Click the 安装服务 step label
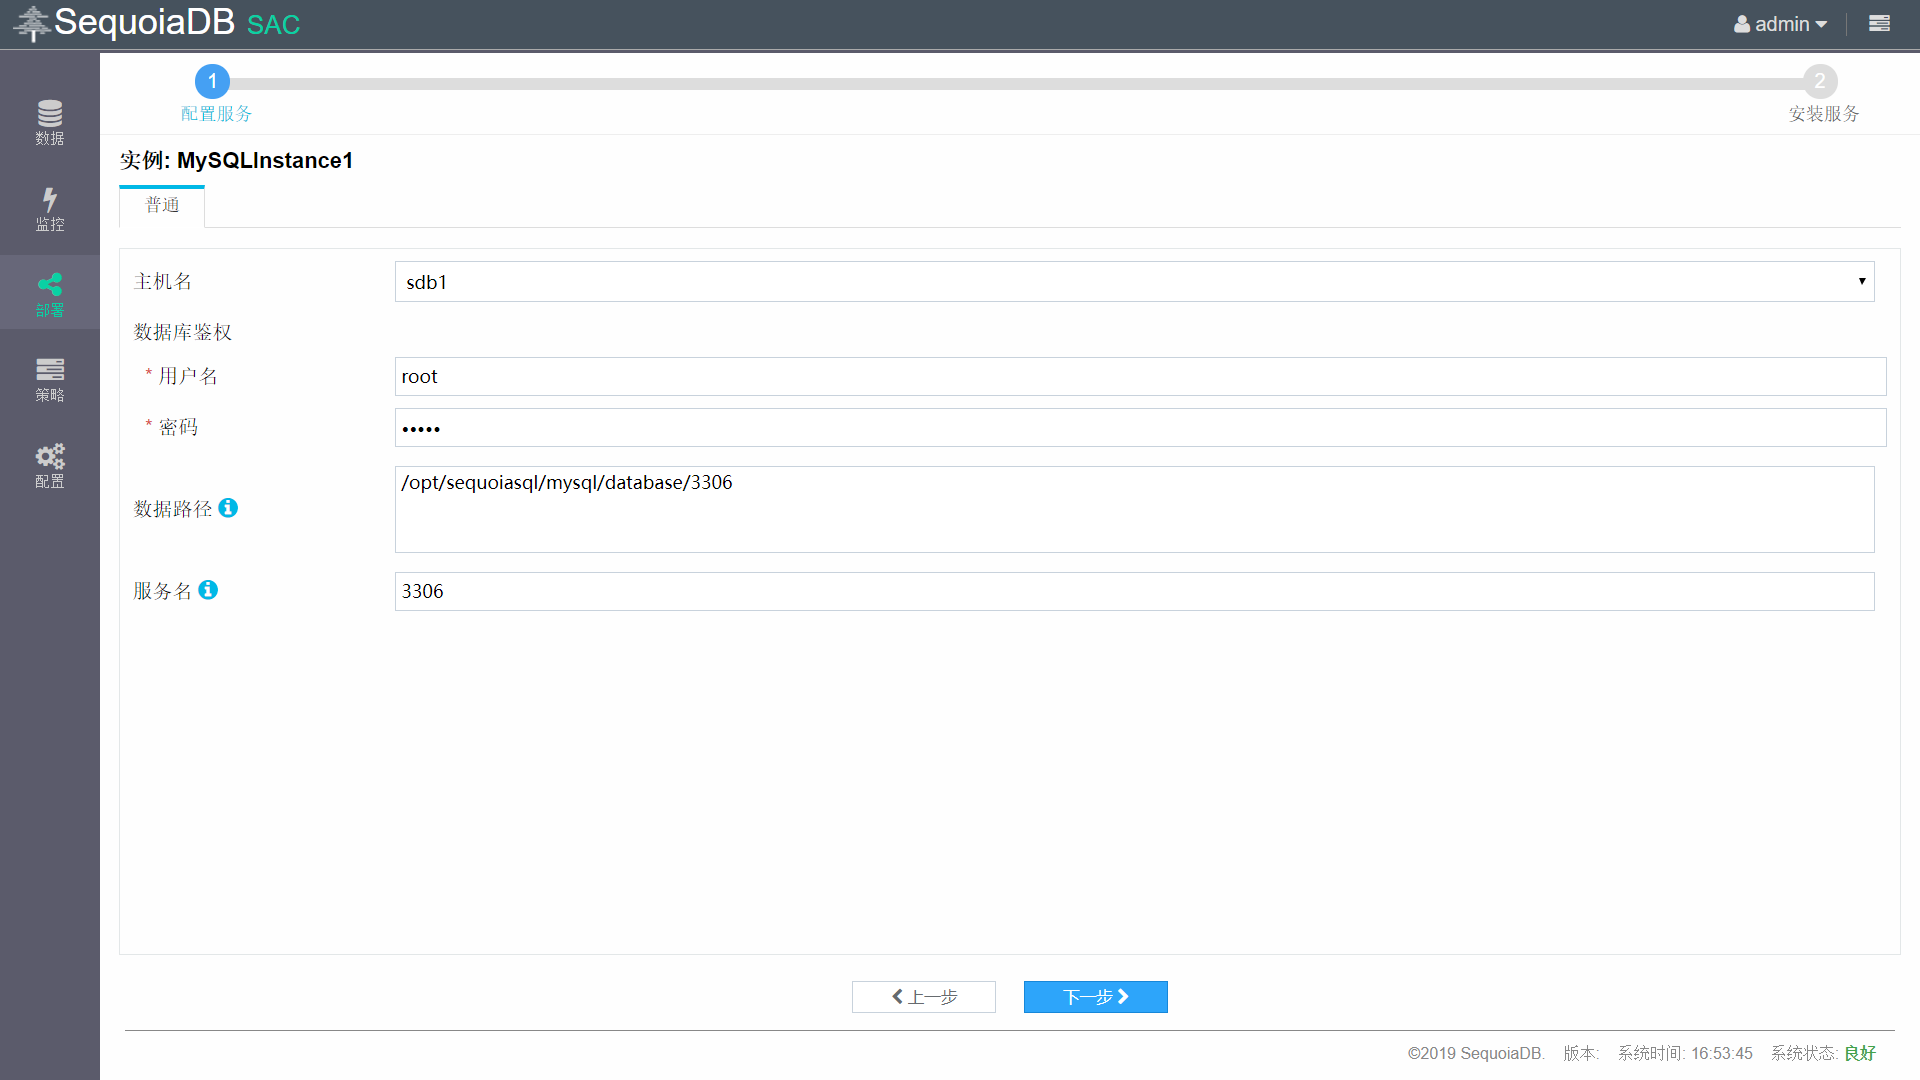1920x1080 pixels. click(1824, 114)
